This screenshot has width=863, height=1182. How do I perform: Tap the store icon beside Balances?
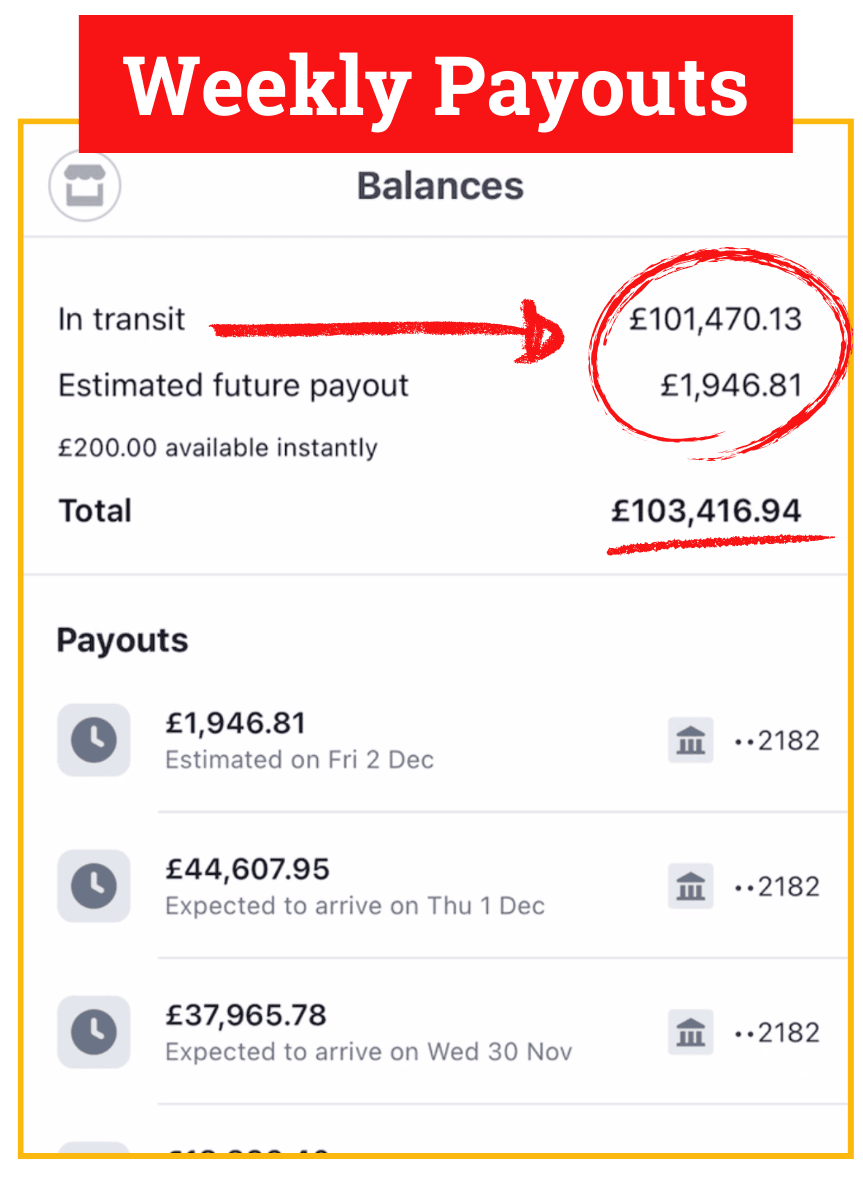(x=85, y=185)
